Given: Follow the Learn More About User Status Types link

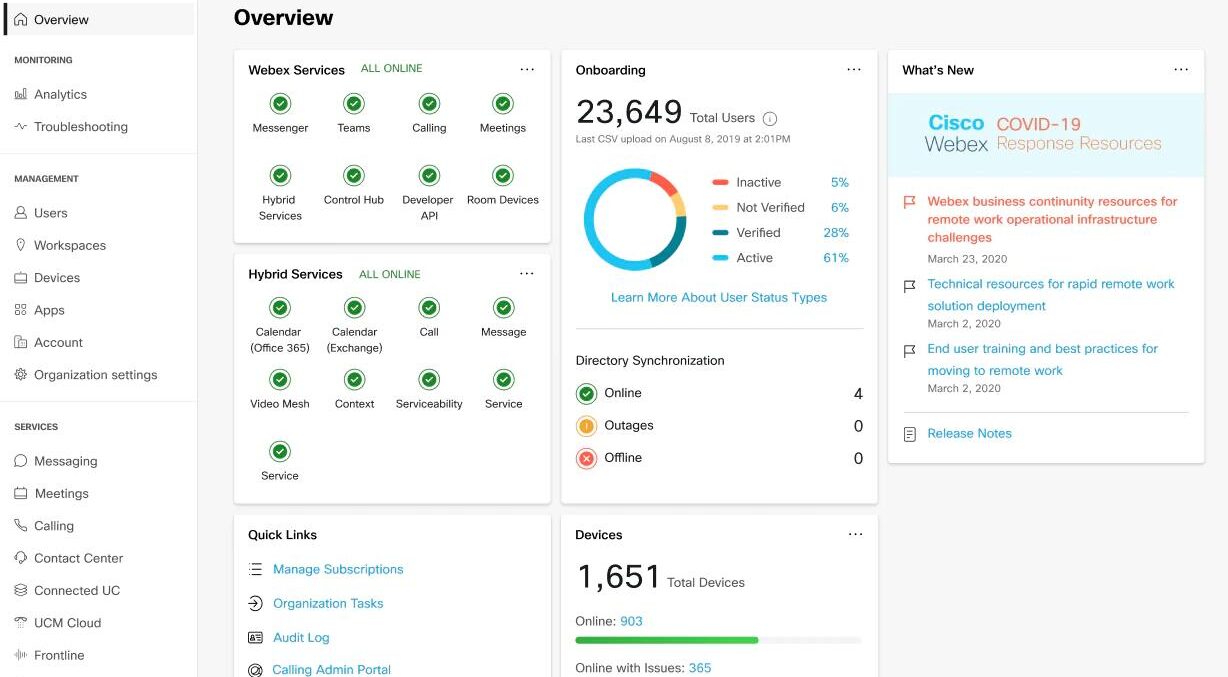Looking at the screenshot, I should (x=719, y=297).
